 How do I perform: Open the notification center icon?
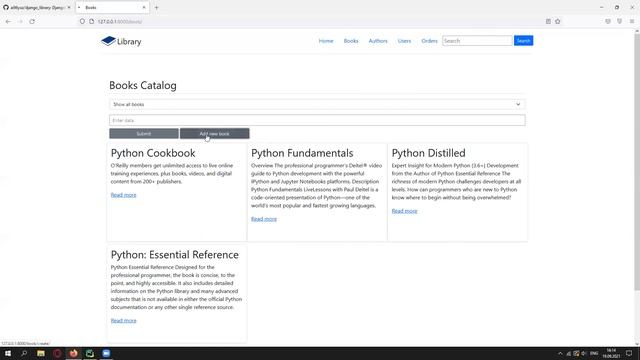(x=629, y=353)
